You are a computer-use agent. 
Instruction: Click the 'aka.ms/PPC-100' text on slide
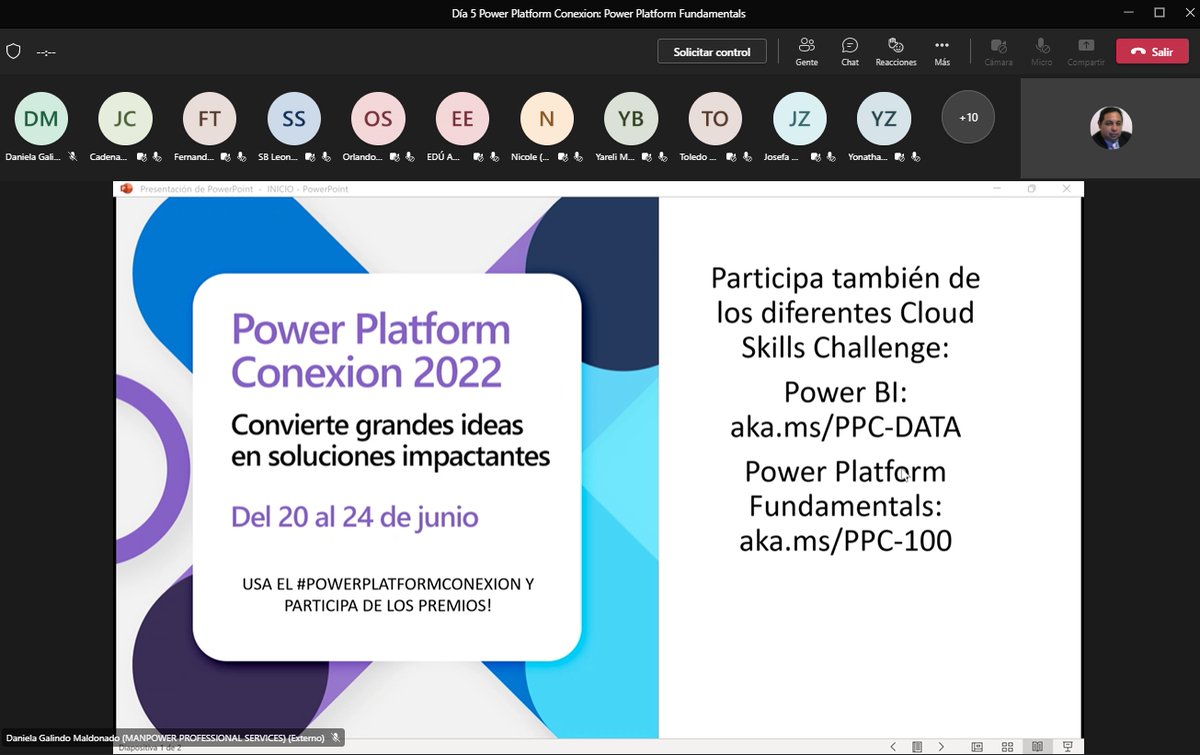[845, 541]
